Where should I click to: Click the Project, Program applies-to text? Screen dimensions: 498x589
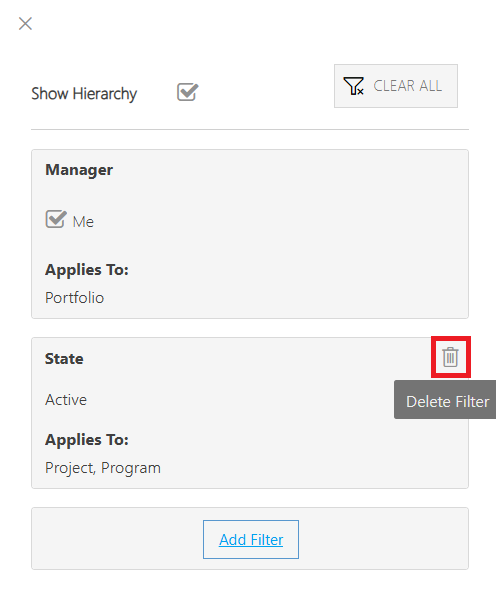[103, 468]
